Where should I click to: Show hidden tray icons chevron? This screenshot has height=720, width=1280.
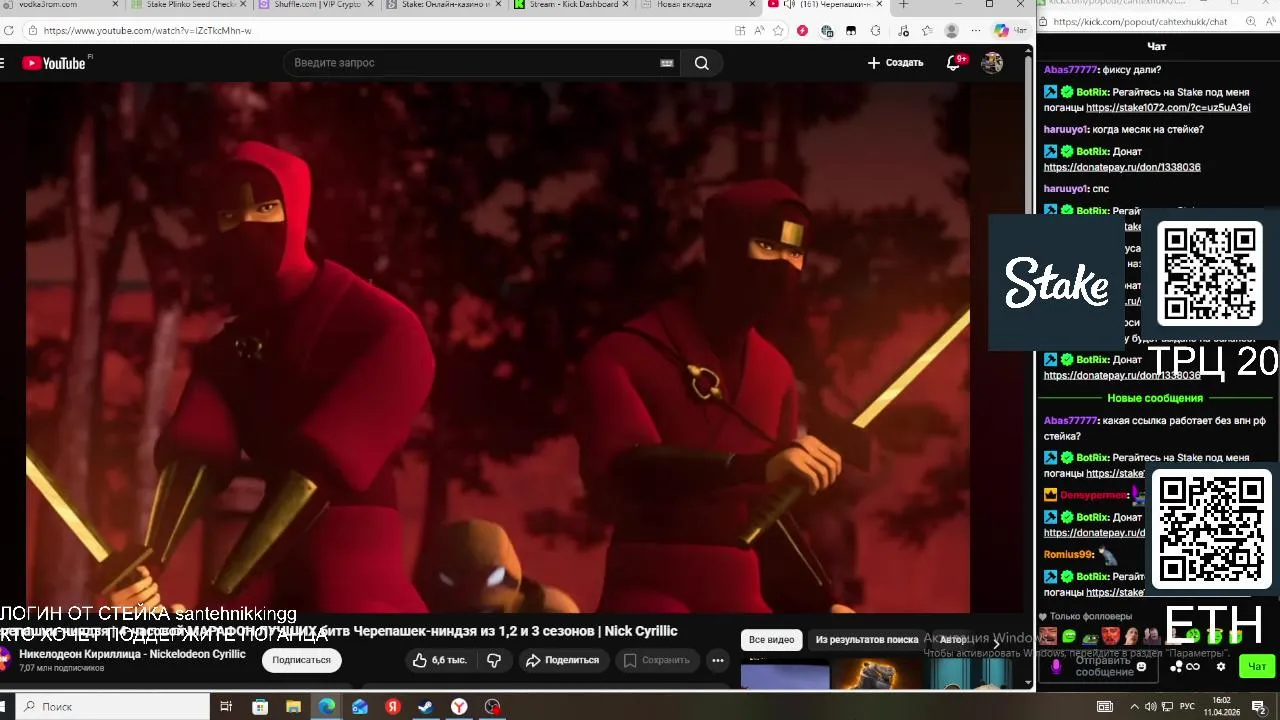click(x=1133, y=707)
